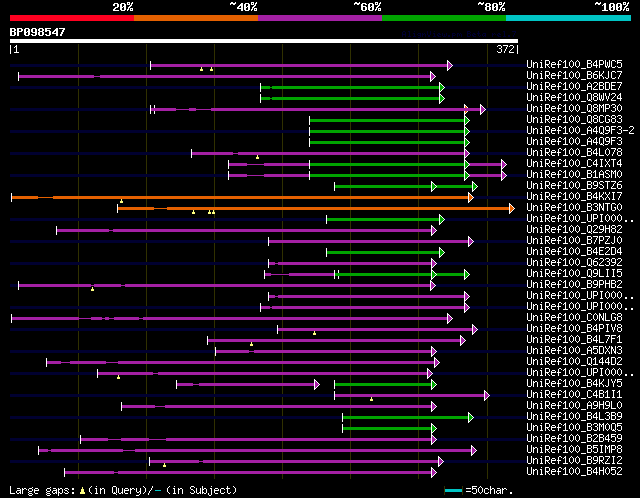Click the cyan segment of the identity legend
The width and height of the screenshot is (640, 498).
569,18
